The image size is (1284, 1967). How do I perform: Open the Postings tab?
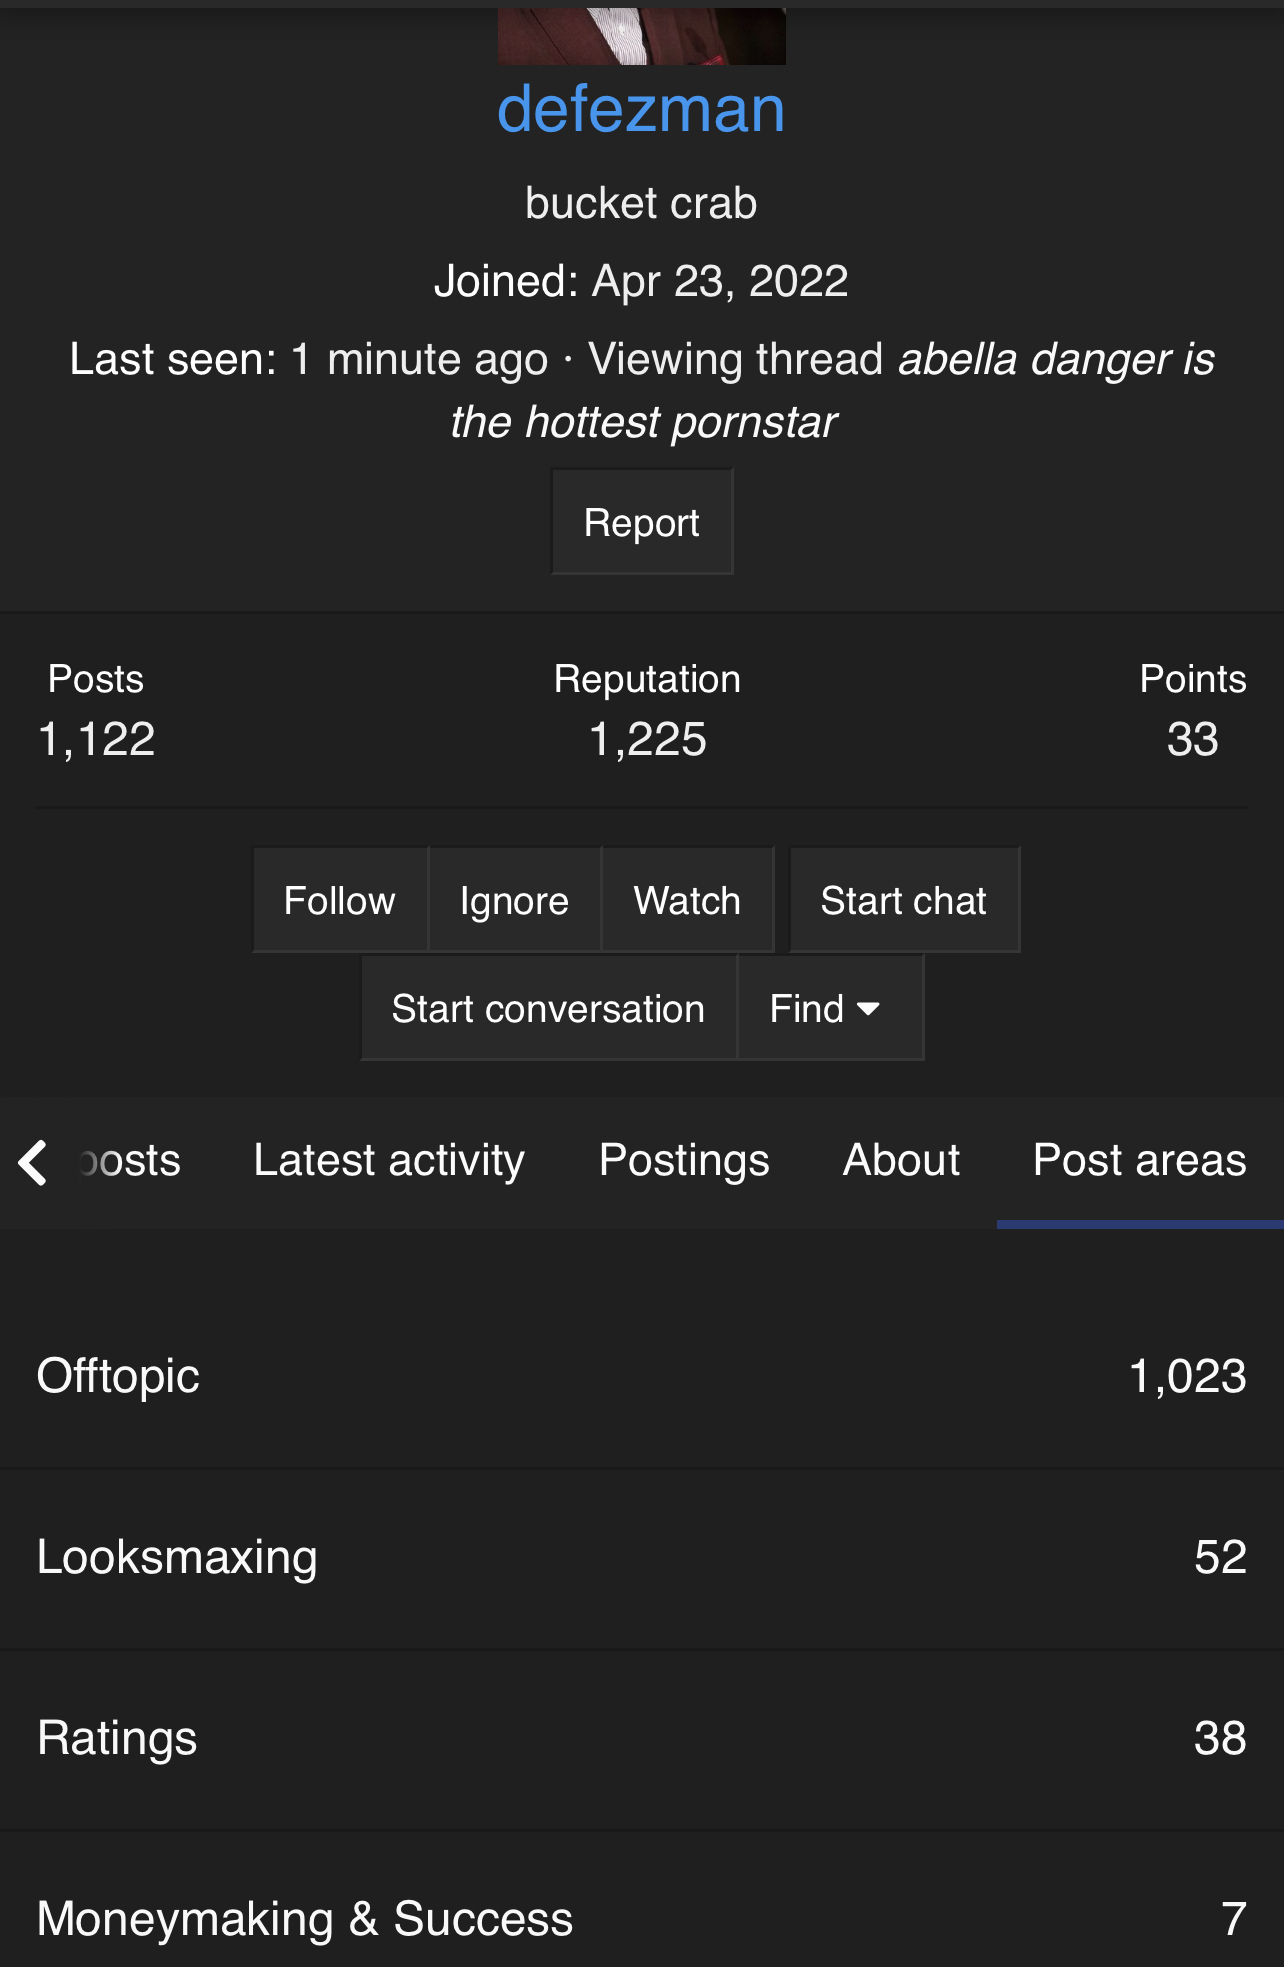coord(684,1161)
